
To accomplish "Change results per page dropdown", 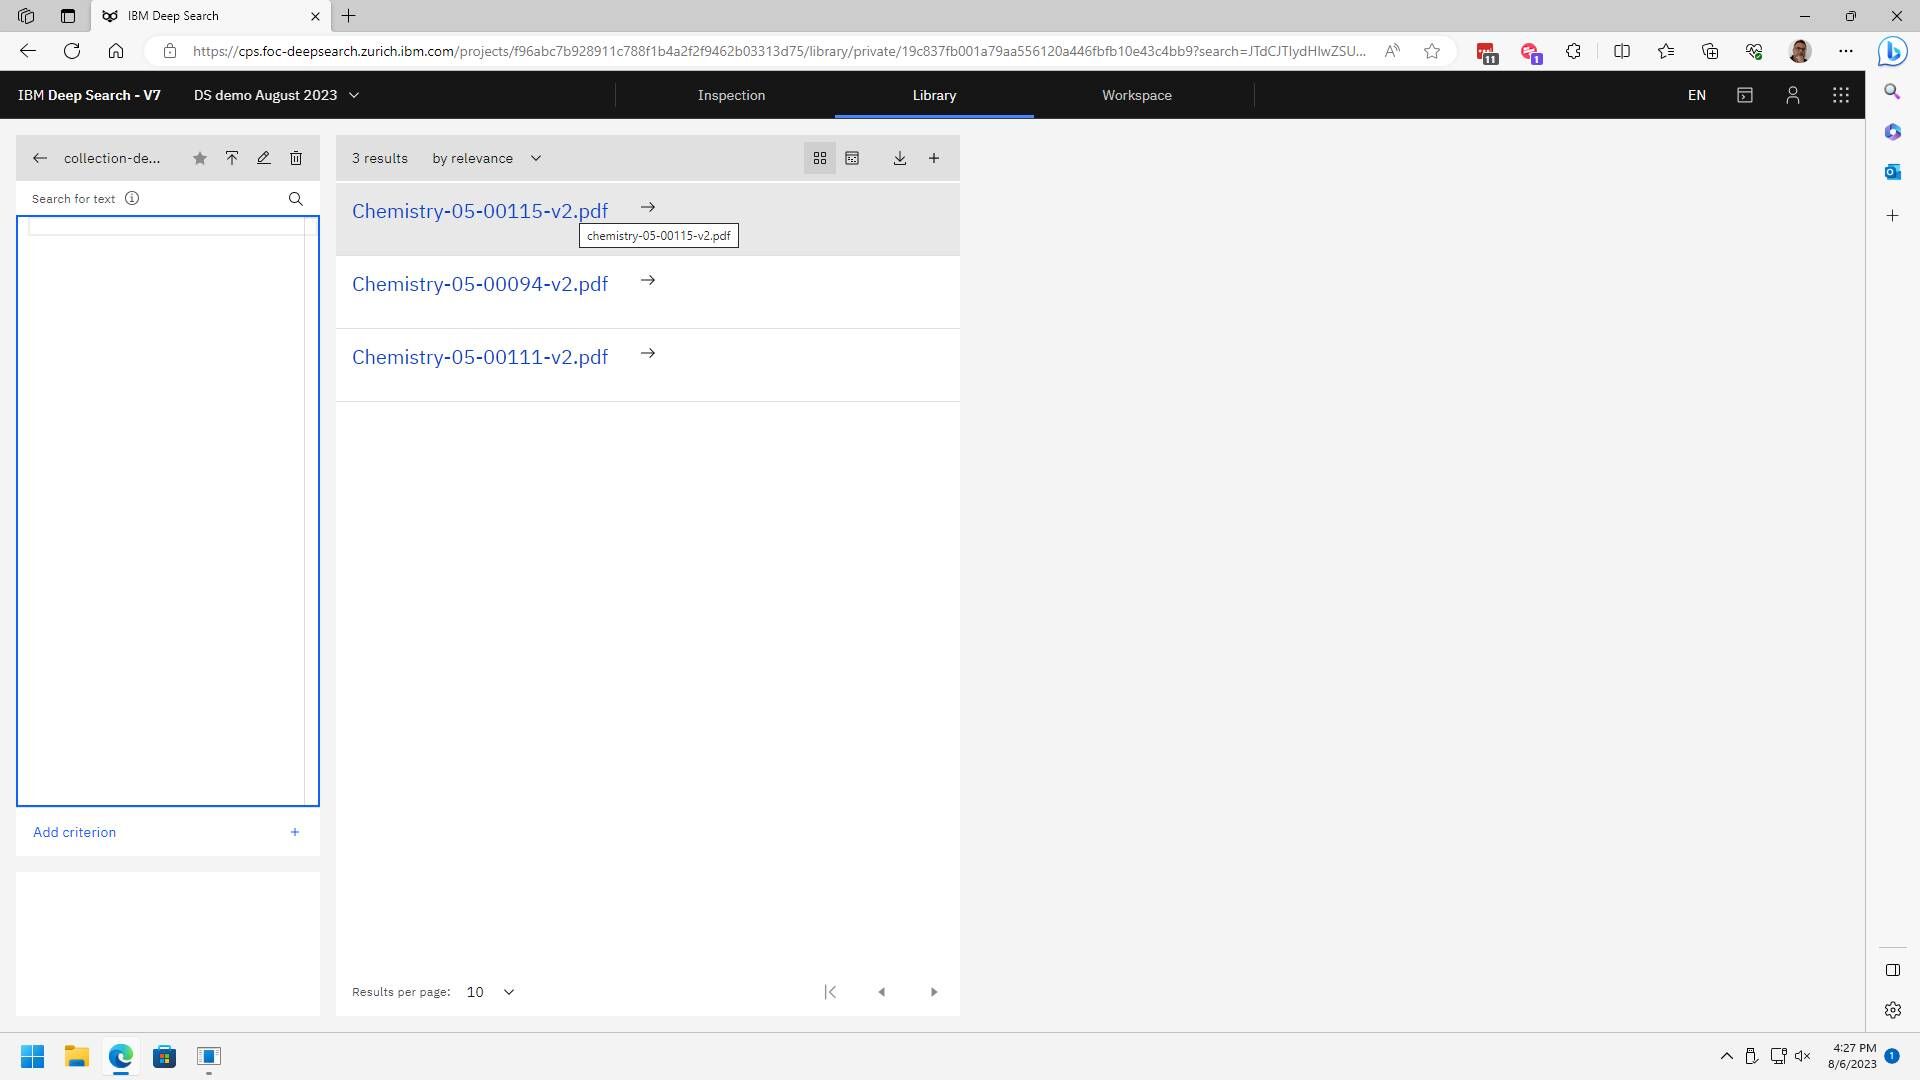I will (x=490, y=992).
